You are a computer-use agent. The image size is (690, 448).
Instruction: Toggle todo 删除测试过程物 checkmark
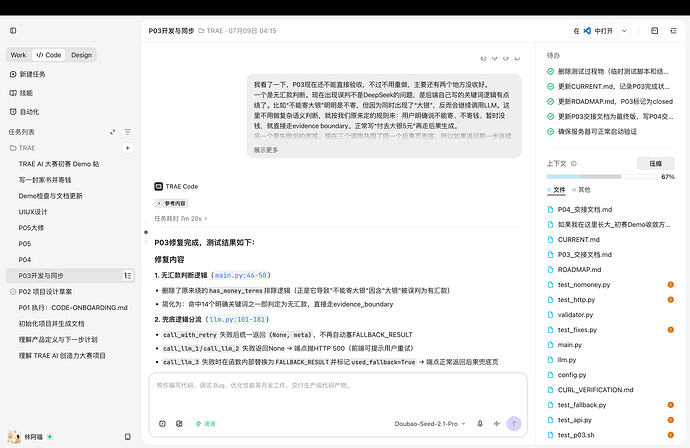[x=550, y=71]
